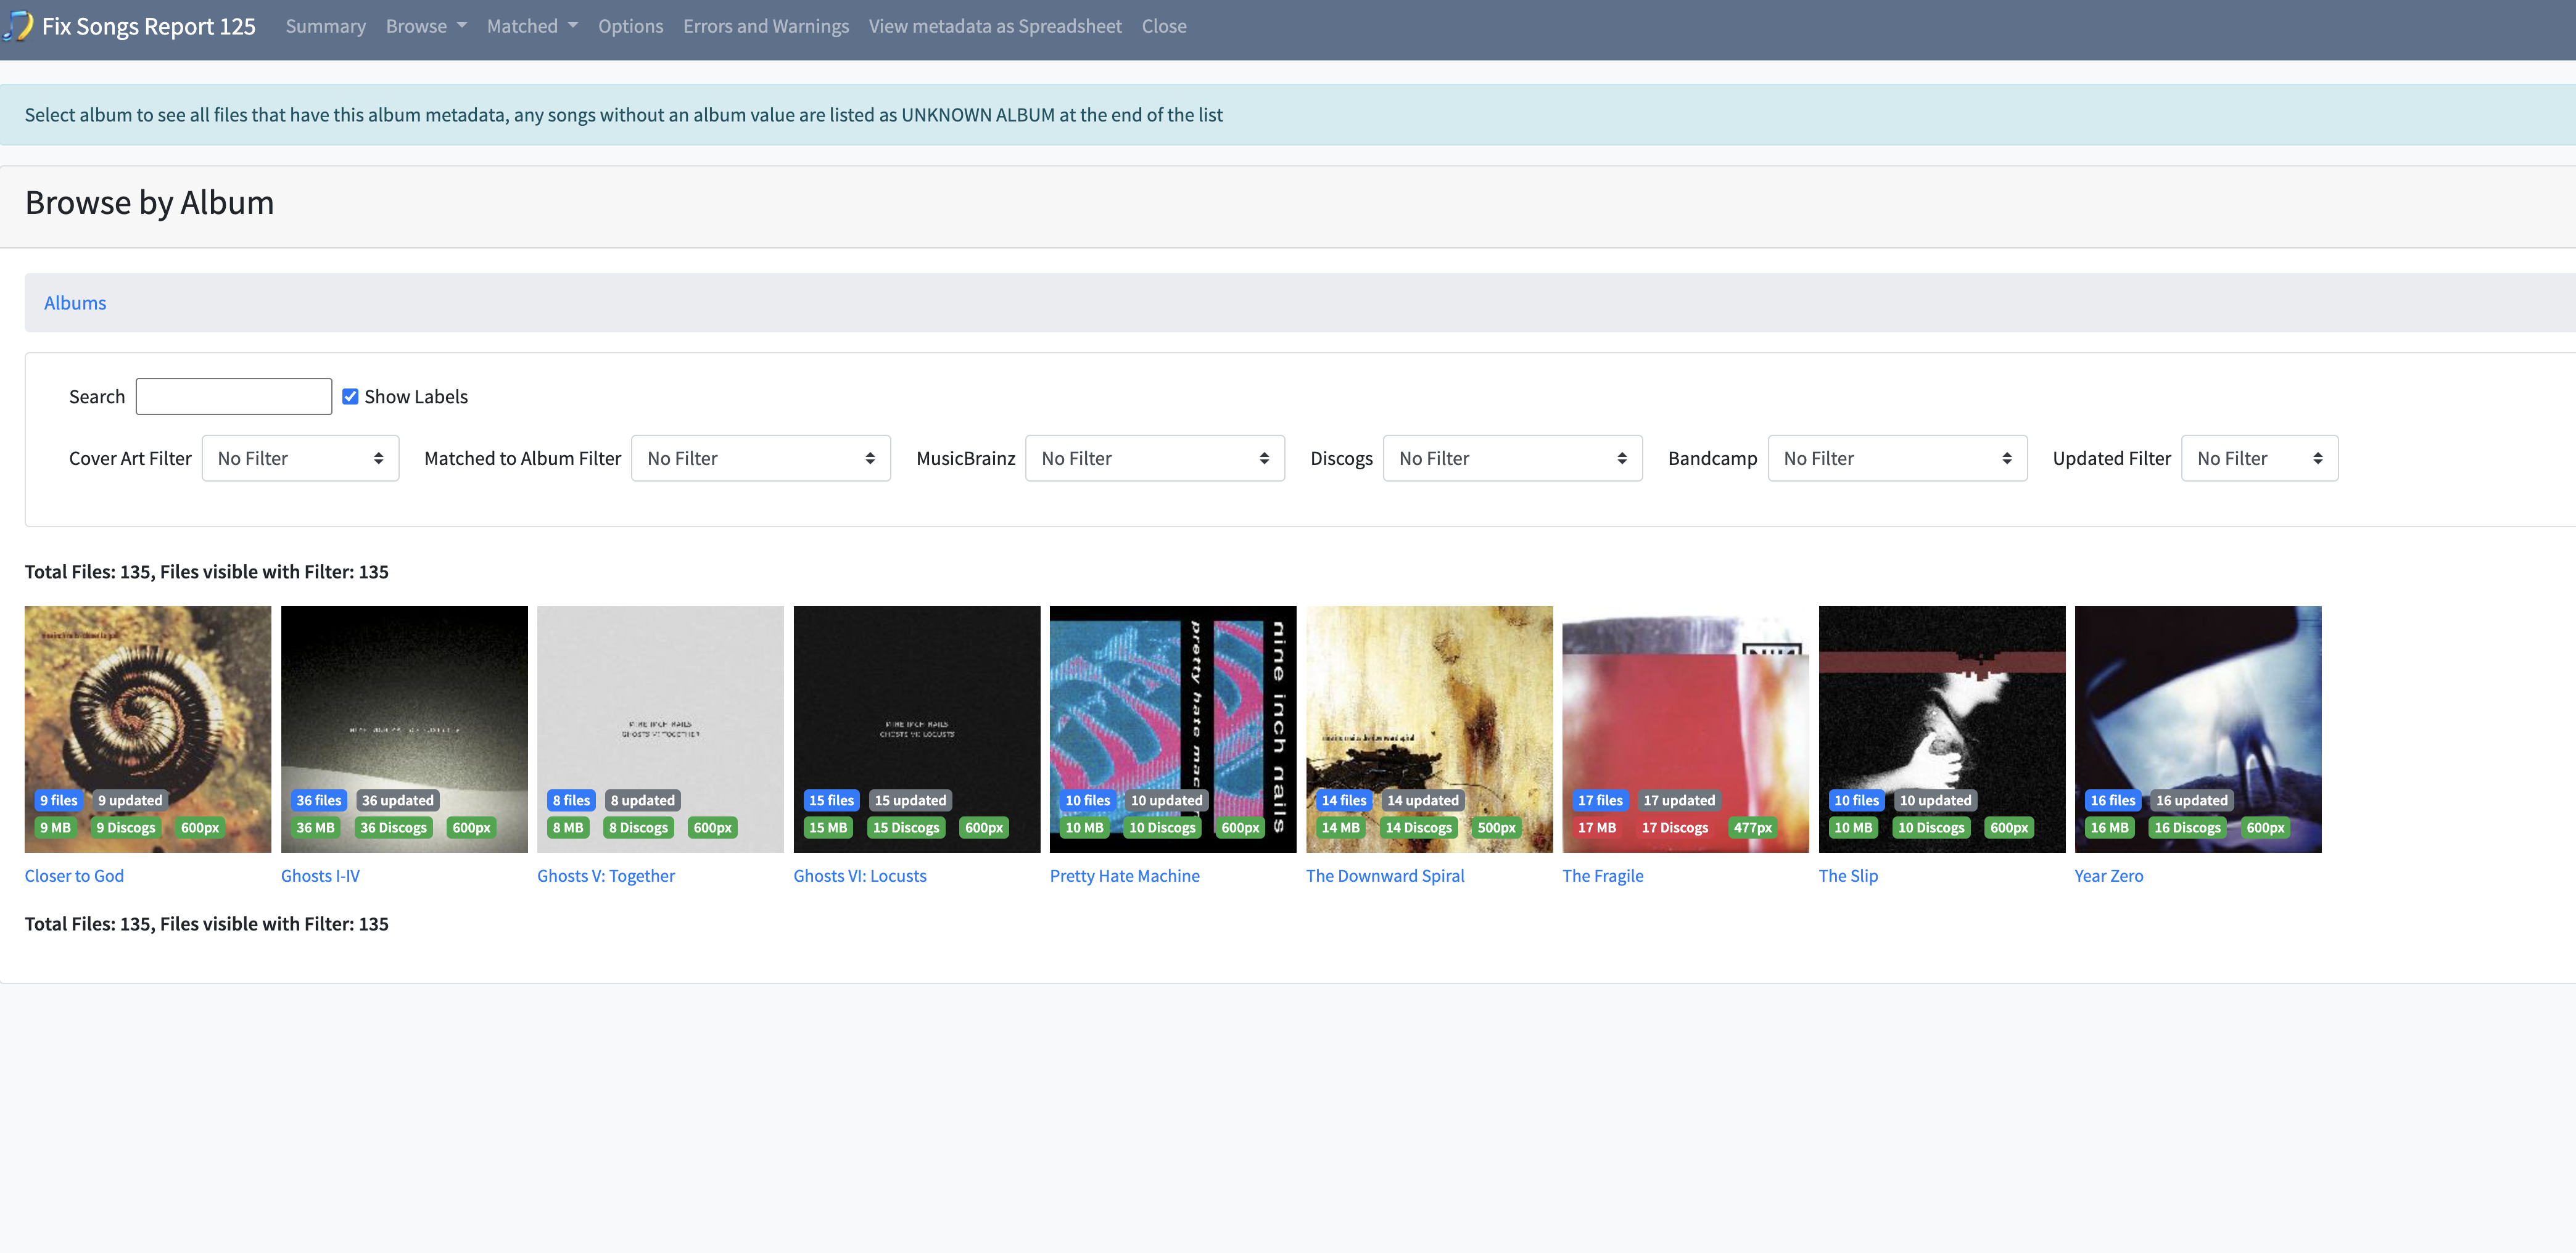Open the Matched menu in navbar
2576x1253 pixels.
531,26
